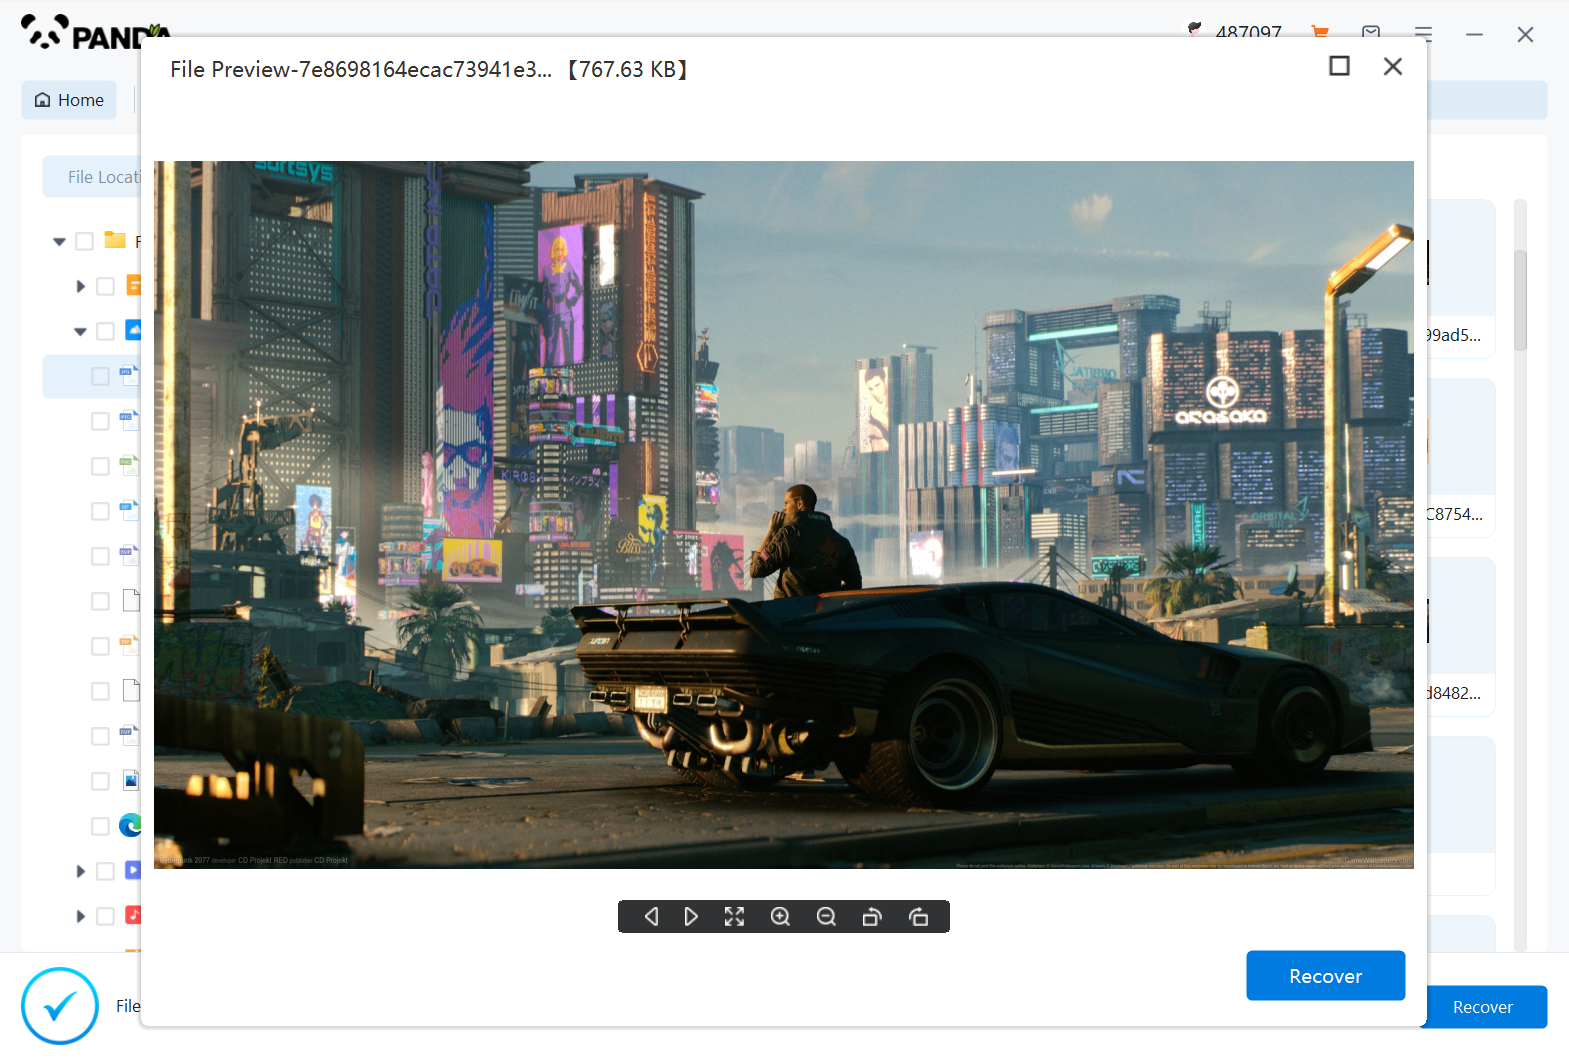
Task: Go to the Home tab
Action: [69, 100]
